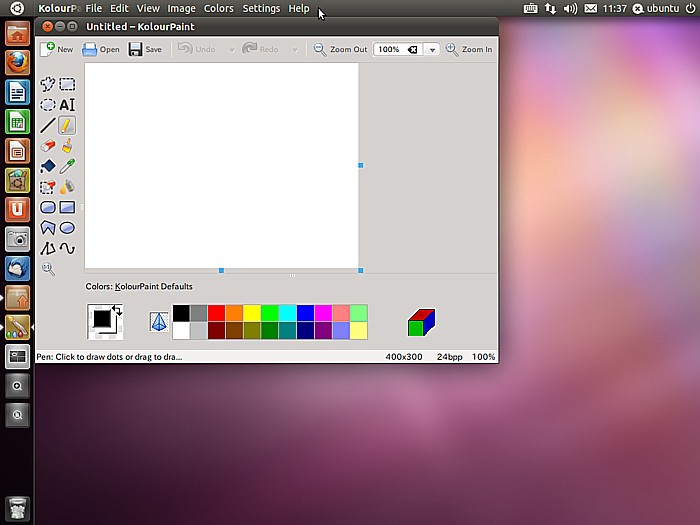Select the Rounded Rectangle tool
The height and width of the screenshot is (525, 700).
tap(48, 207)
